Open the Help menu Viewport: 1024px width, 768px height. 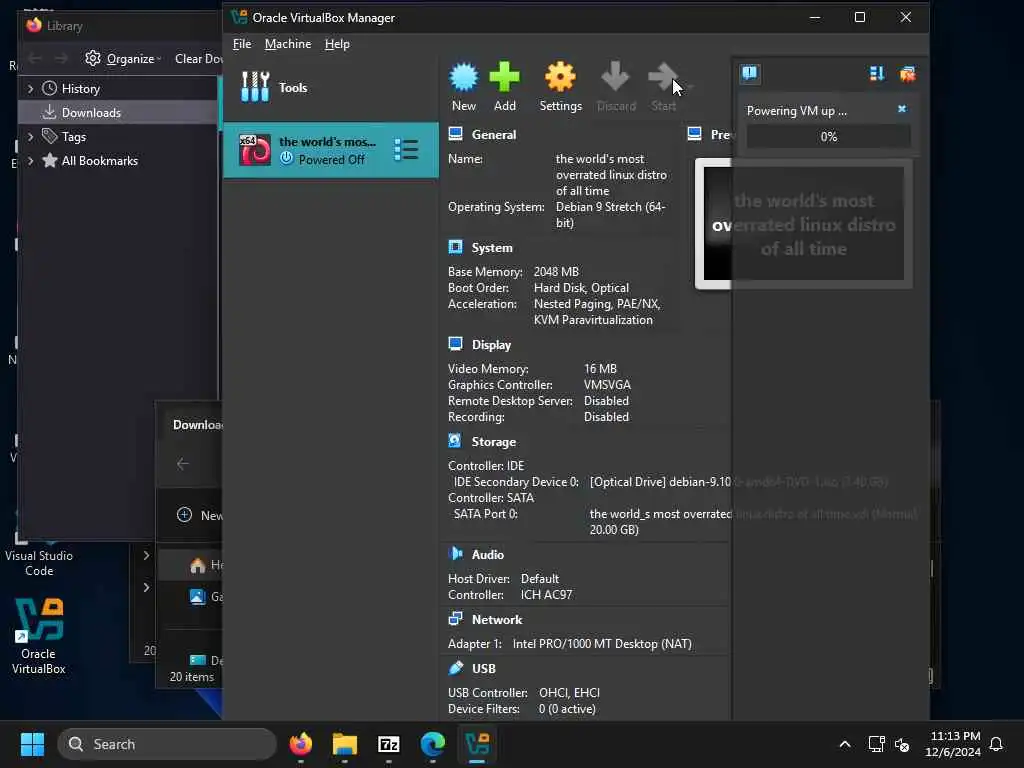tap(337, 44)
